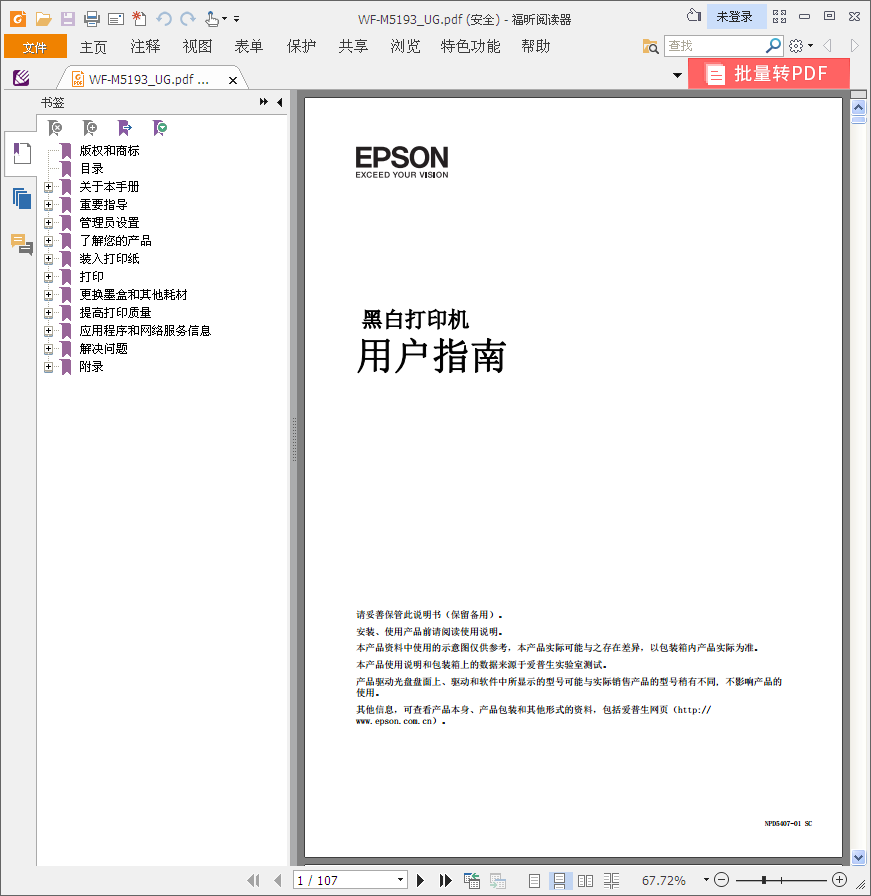Click the bookmark go-to arrow icon
Screen dimensions: 871x896
pos(125,128)
